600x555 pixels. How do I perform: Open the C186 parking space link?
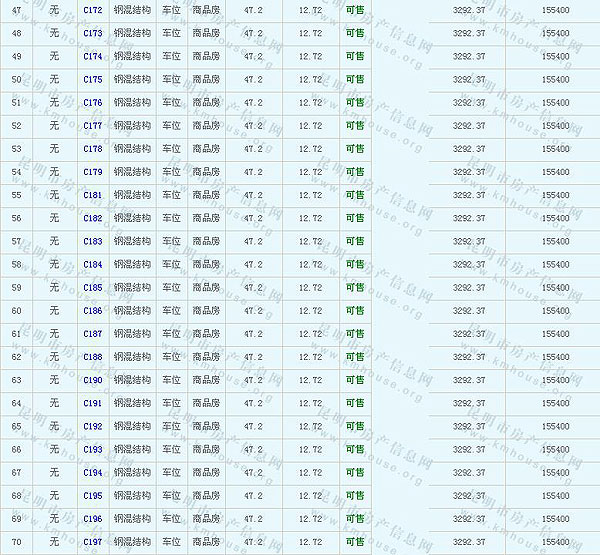click(93, 311)
